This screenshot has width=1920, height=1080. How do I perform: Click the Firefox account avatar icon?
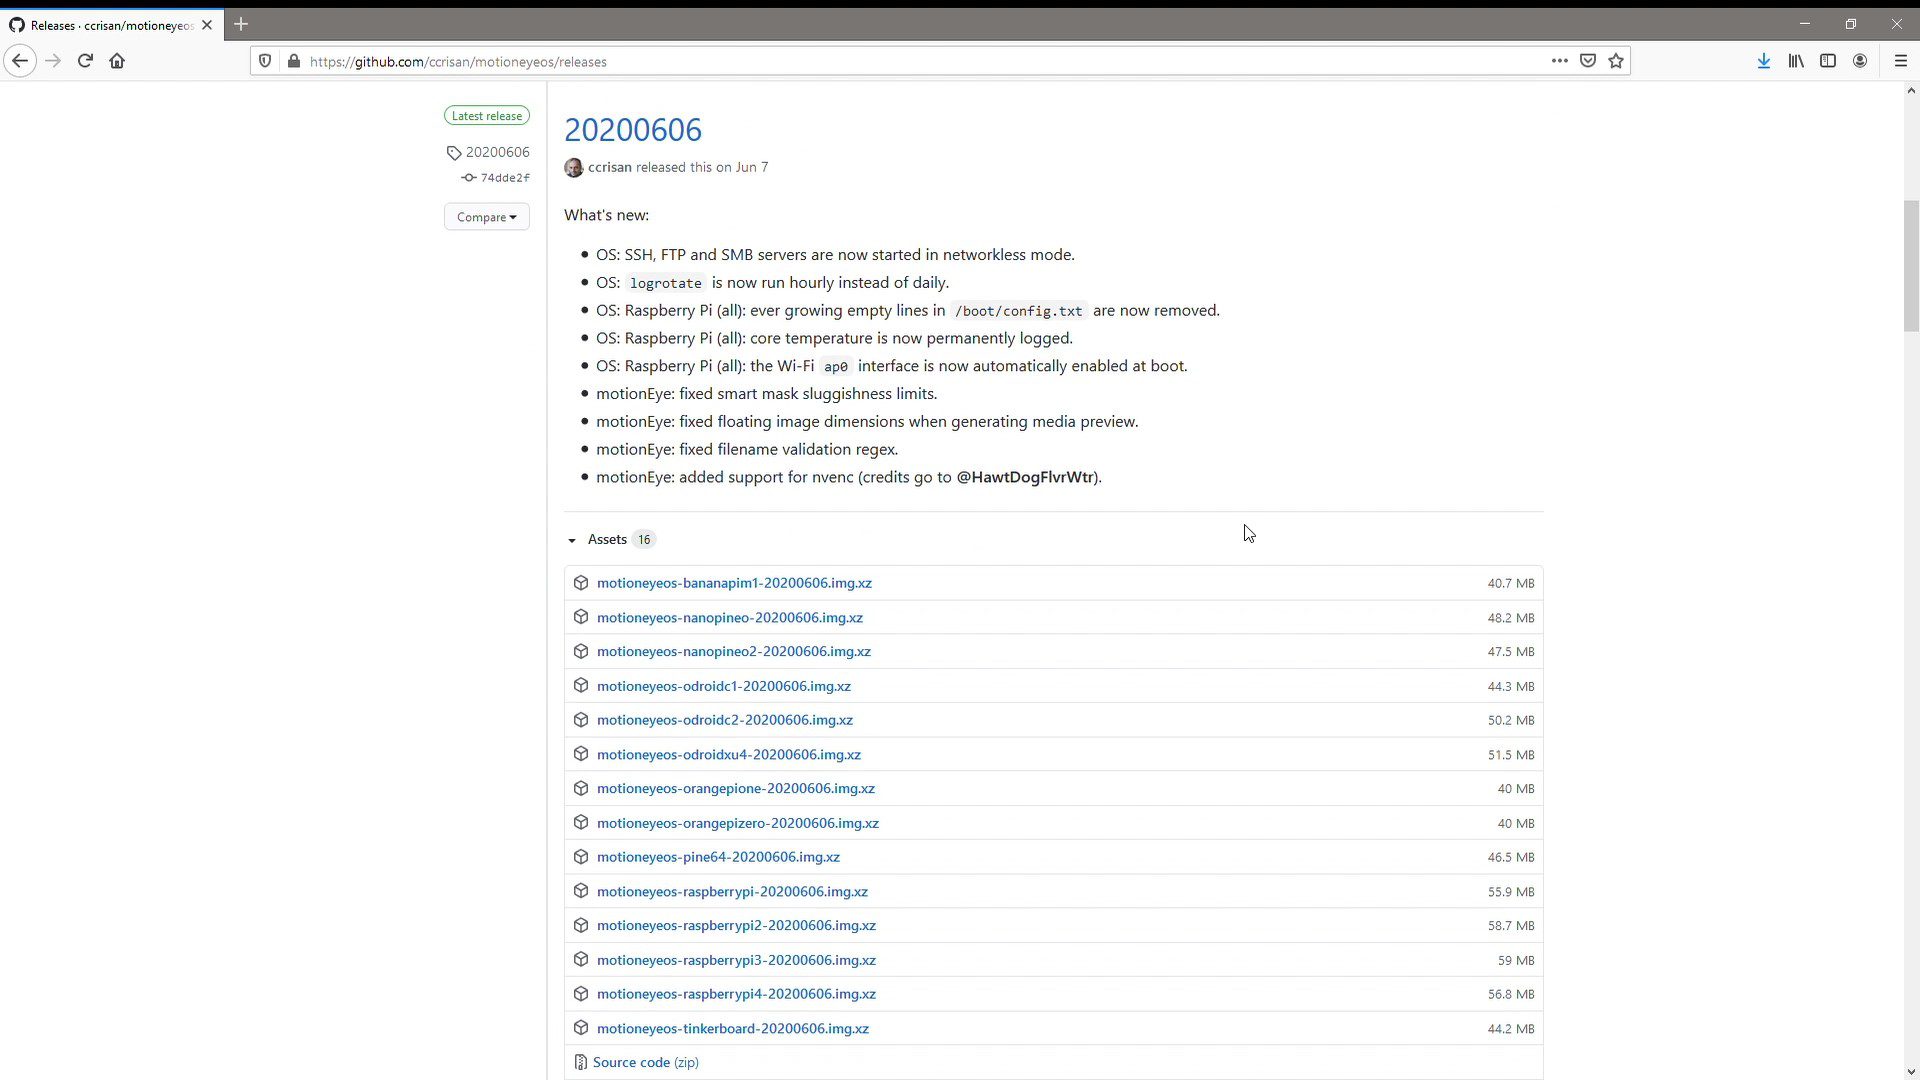click(1860, 61)
